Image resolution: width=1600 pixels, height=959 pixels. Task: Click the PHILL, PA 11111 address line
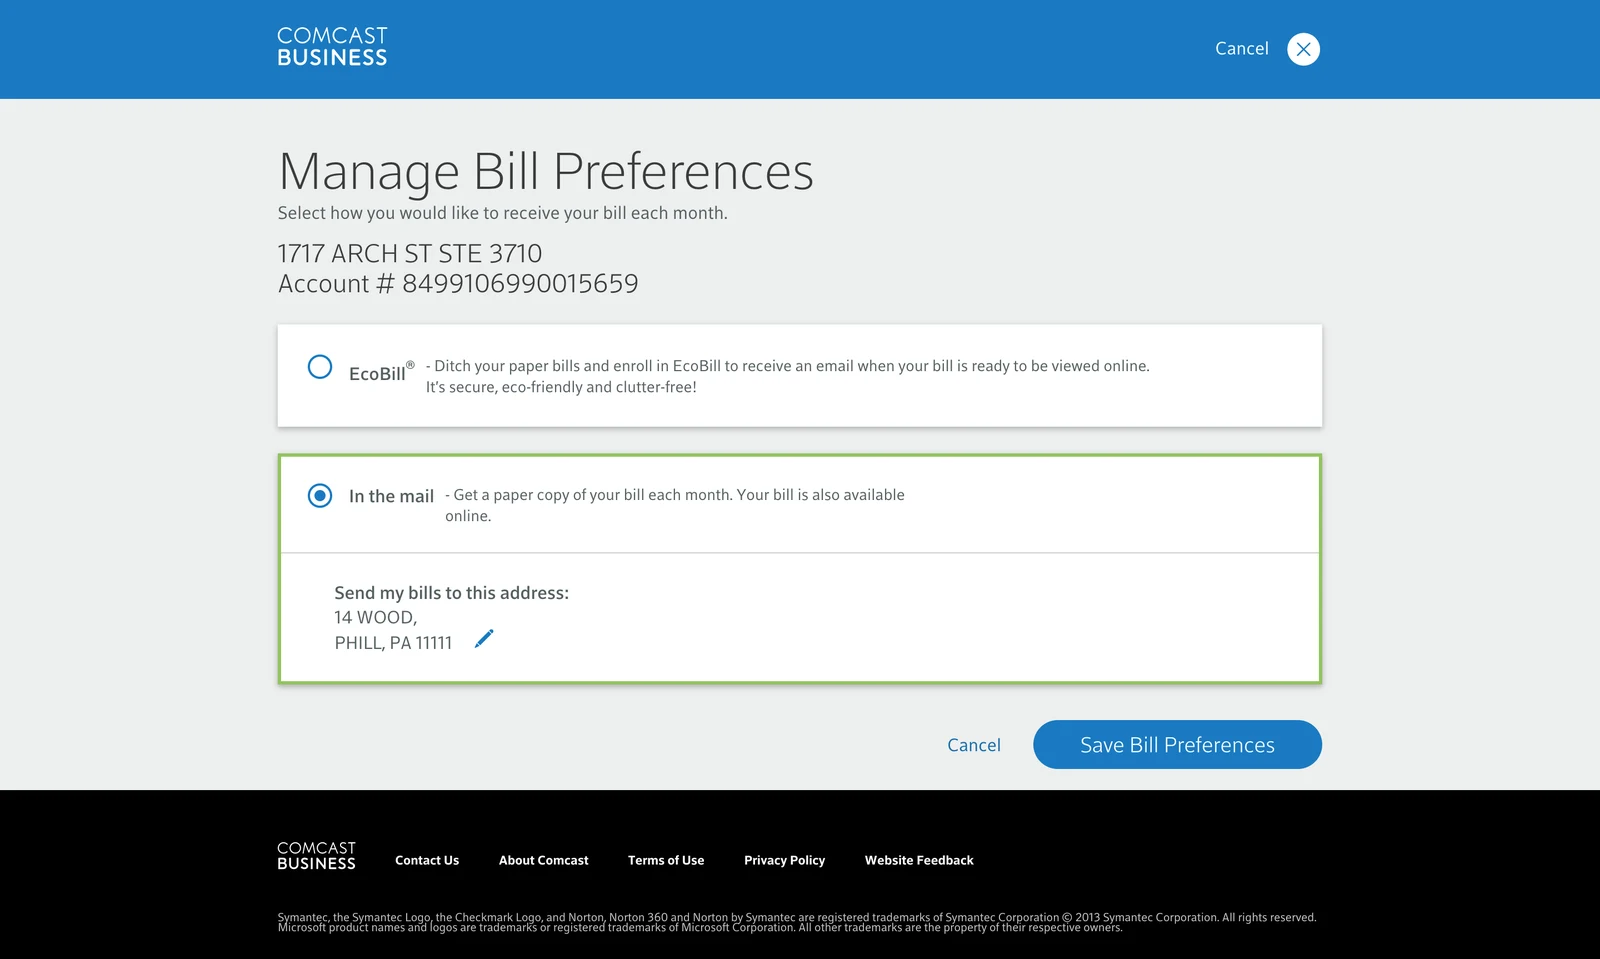pos(393,643)
